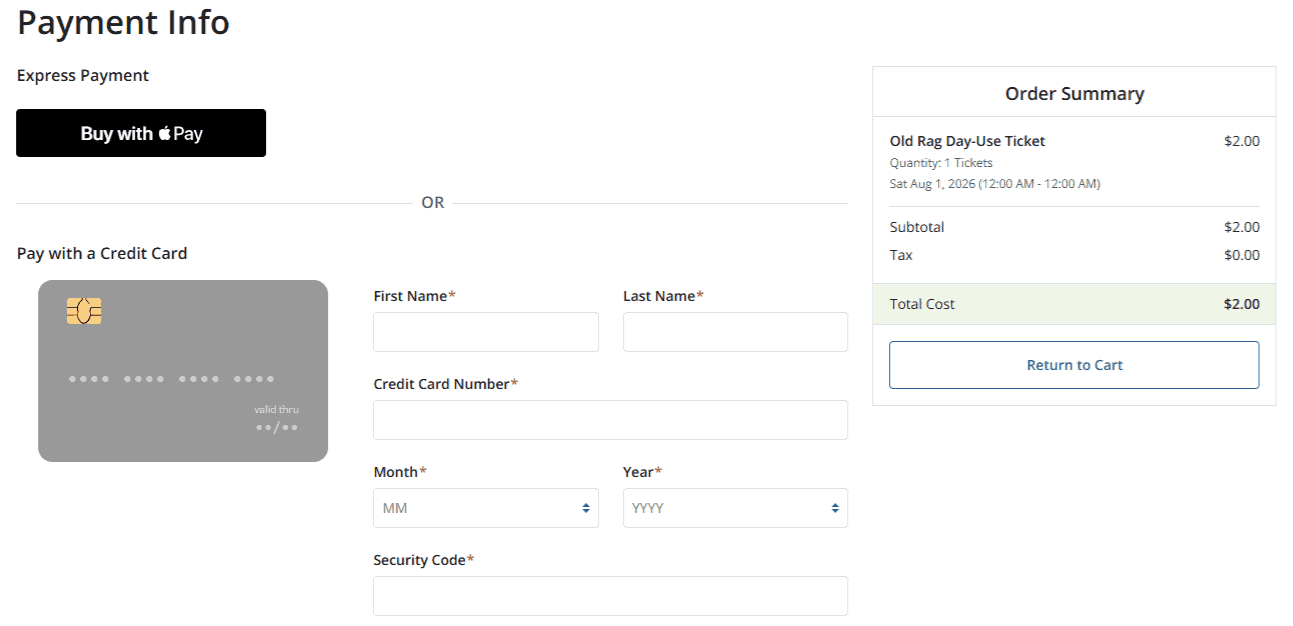Click the Order Summary heading
Viewport: 1293px width, 626px height.
point(1074,93)
